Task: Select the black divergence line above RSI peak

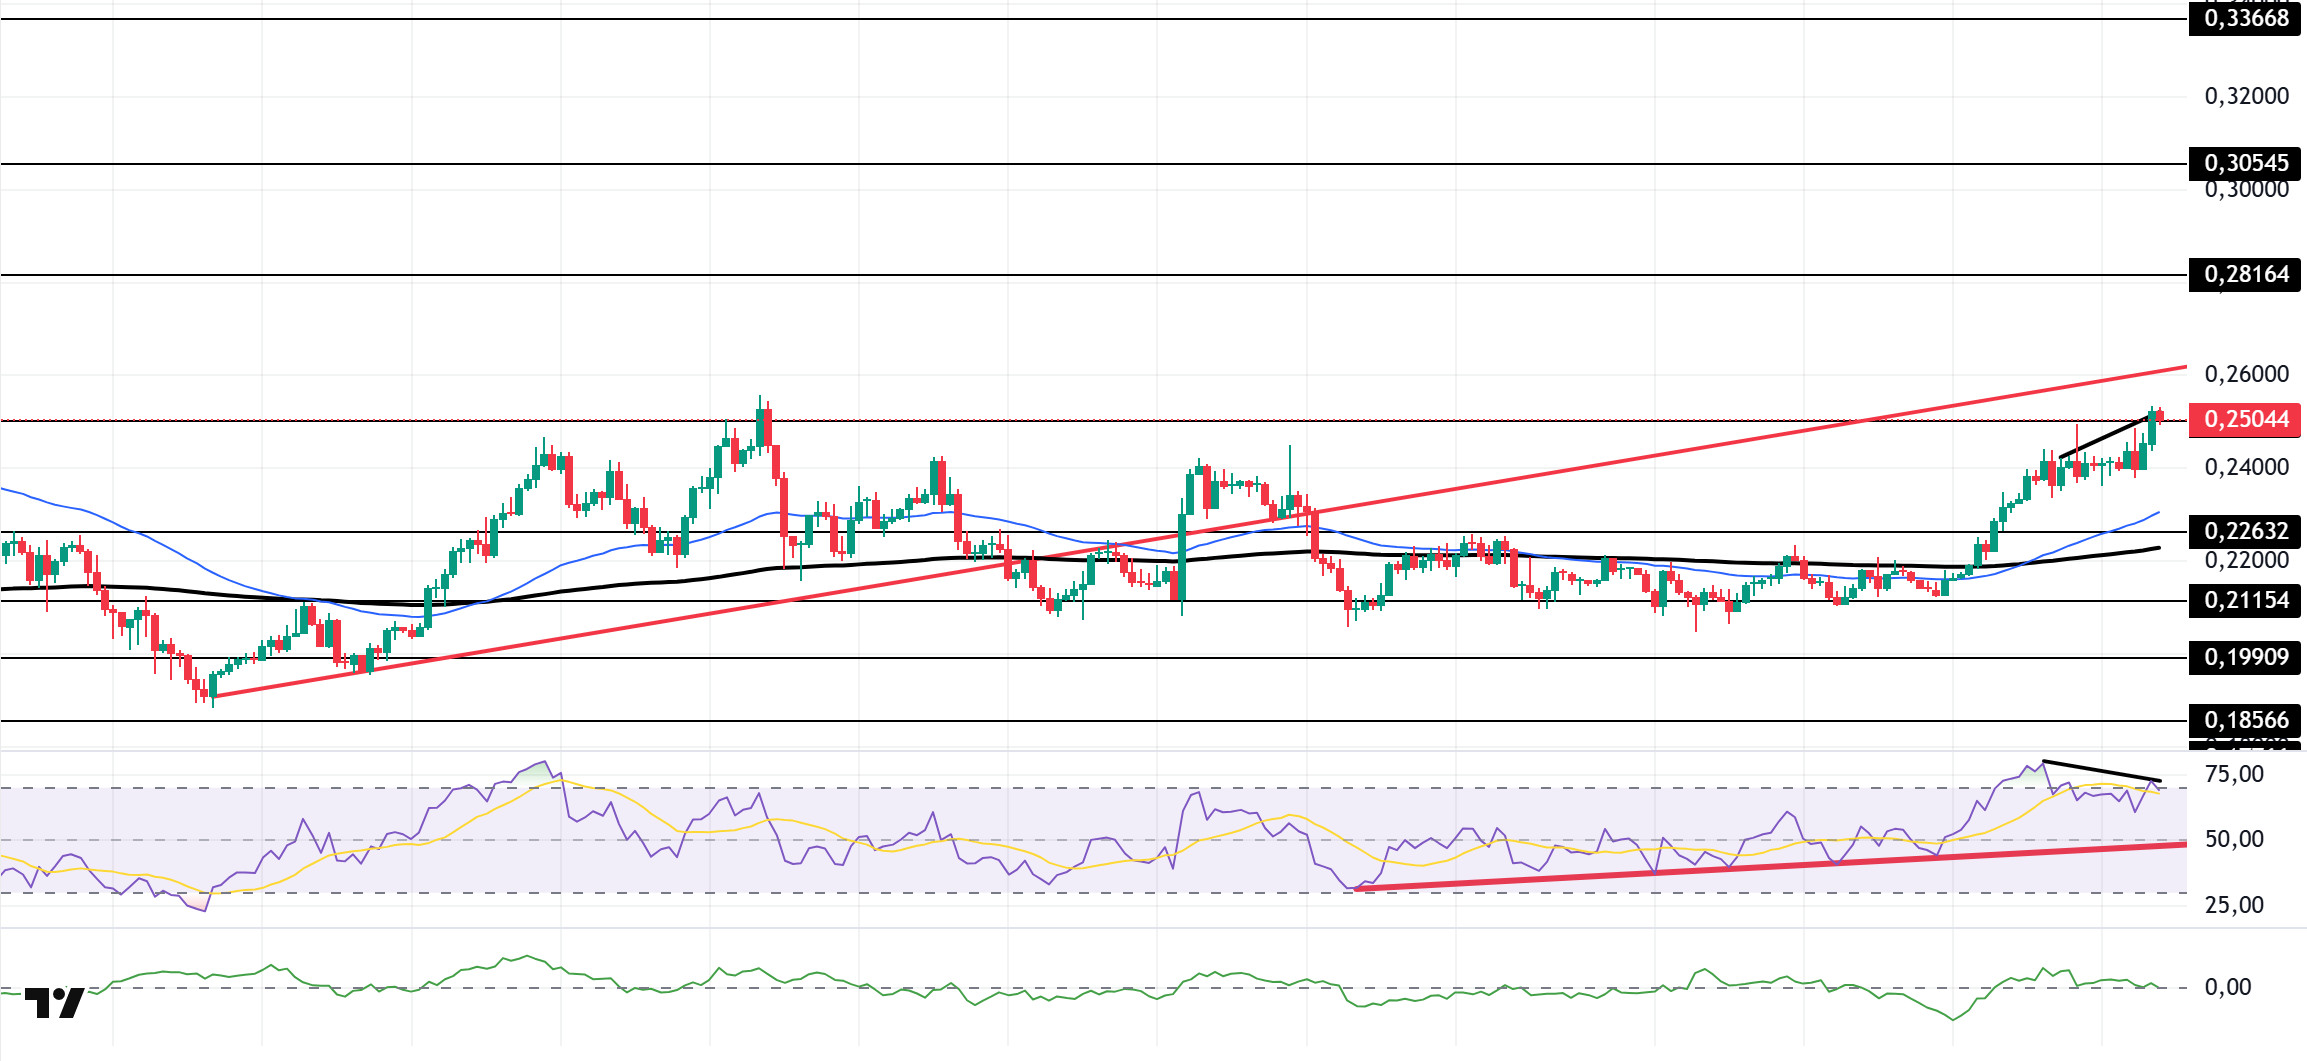Action: pos(2100,771)
